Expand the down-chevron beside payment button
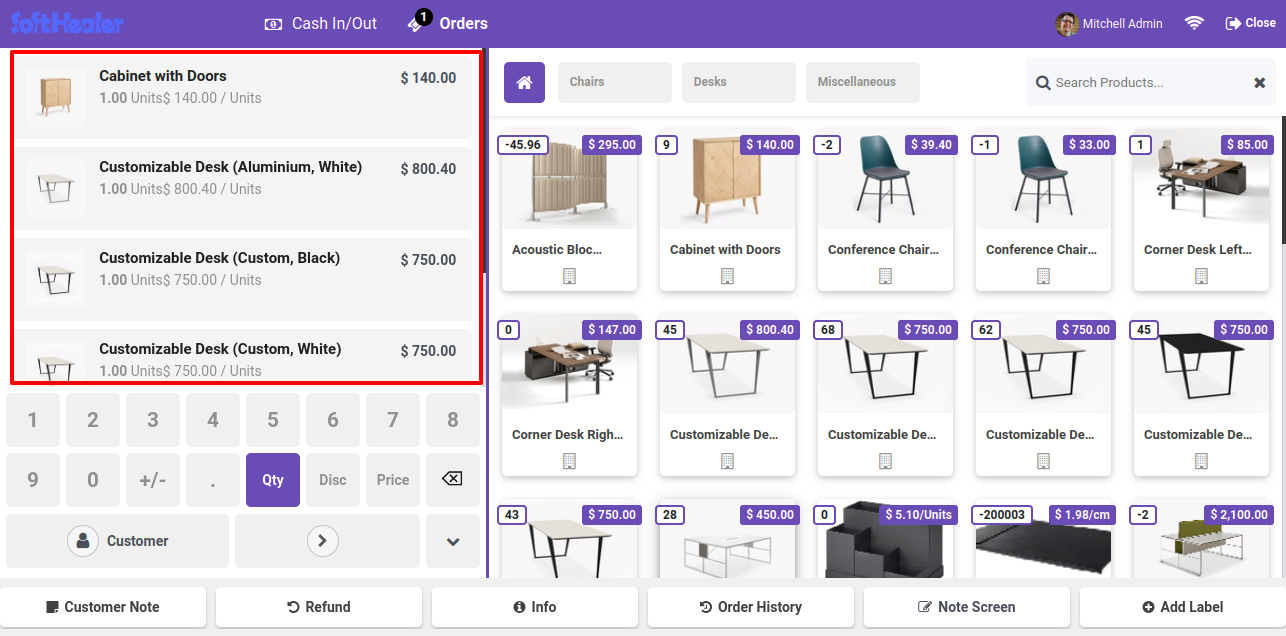The image size is (1286, 636). click(453, 541)
